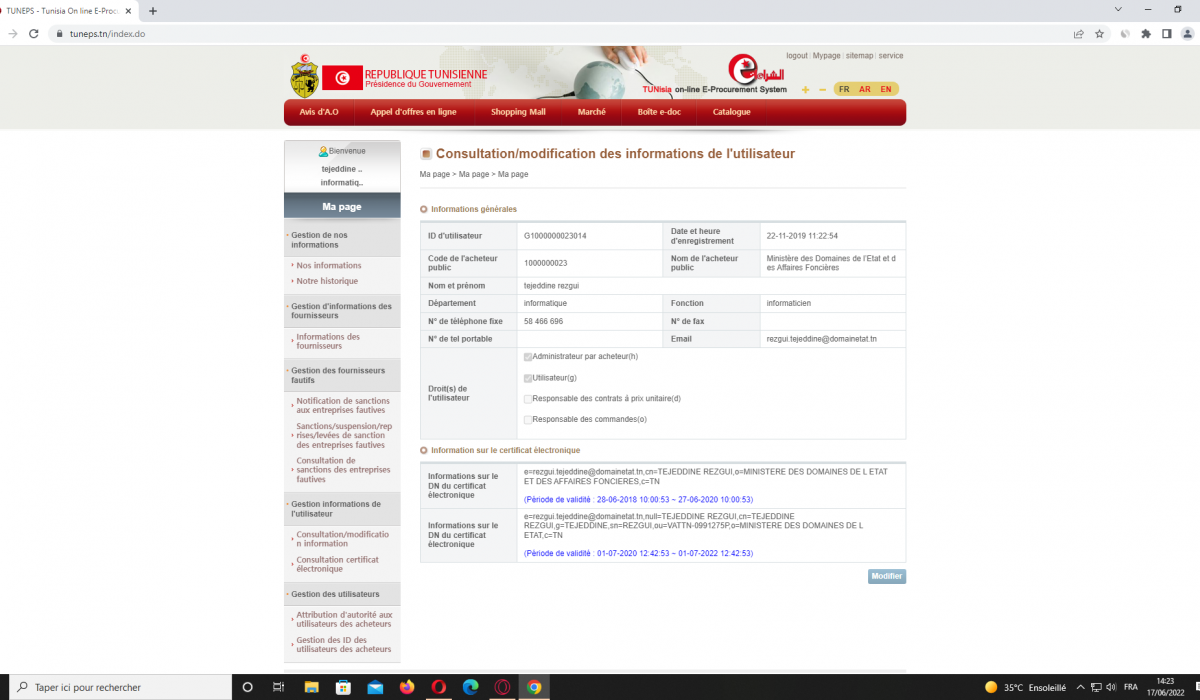Click the share page icon in address bar

coord(1079,33)
